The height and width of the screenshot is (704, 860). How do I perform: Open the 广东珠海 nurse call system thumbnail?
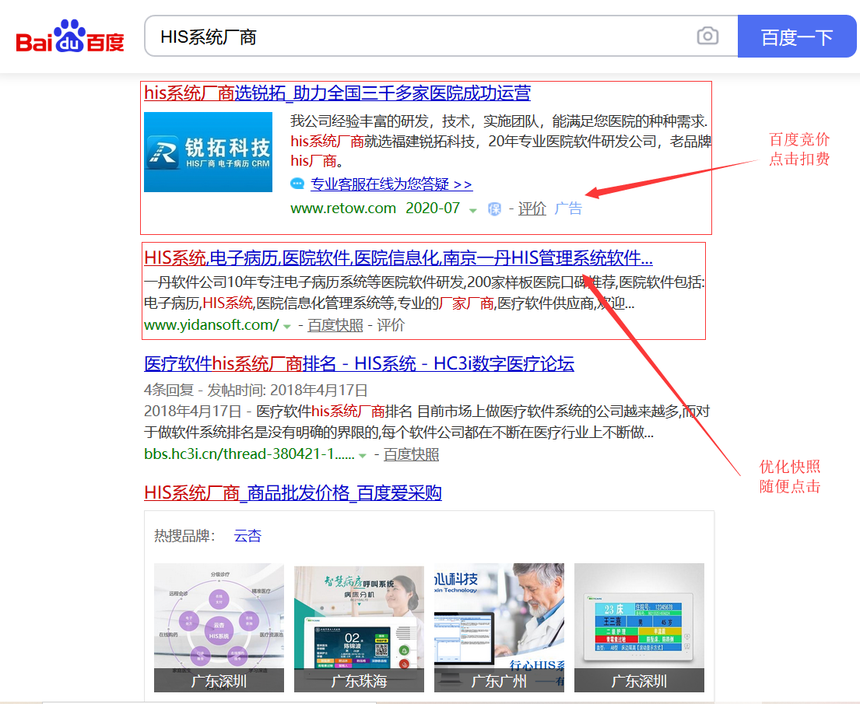359,627
